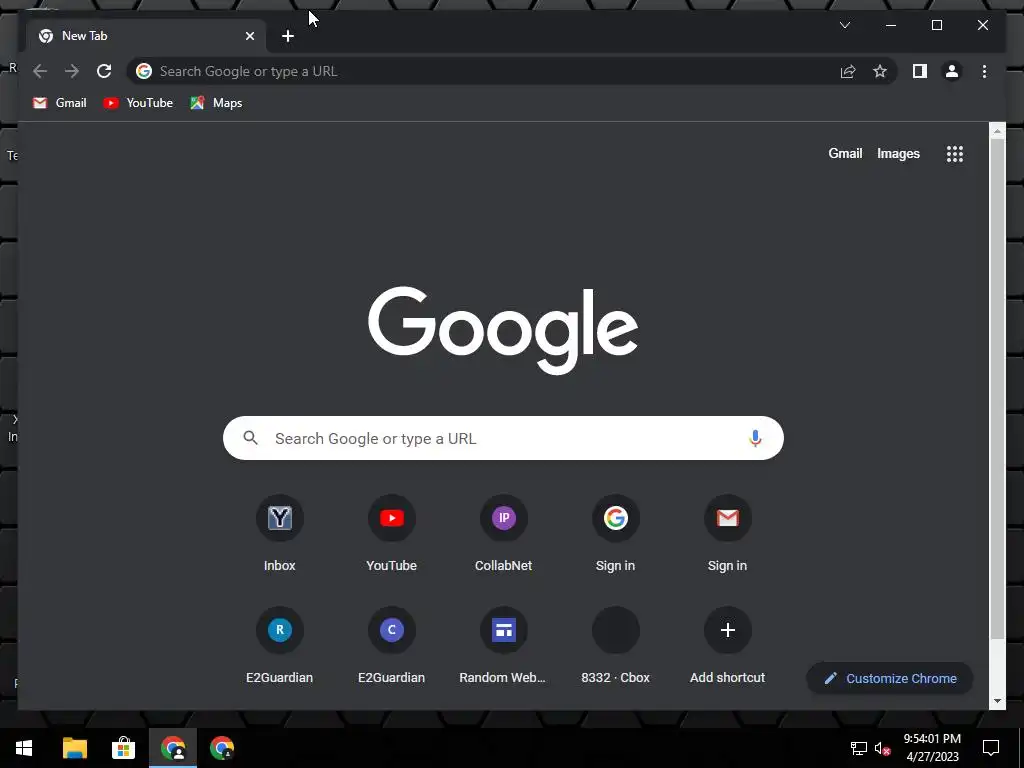Image resolution: width=1024 pixels, height=768 pixels.
Task: Open the CollabNet shortcut tile
Action: tap(504, 534)
